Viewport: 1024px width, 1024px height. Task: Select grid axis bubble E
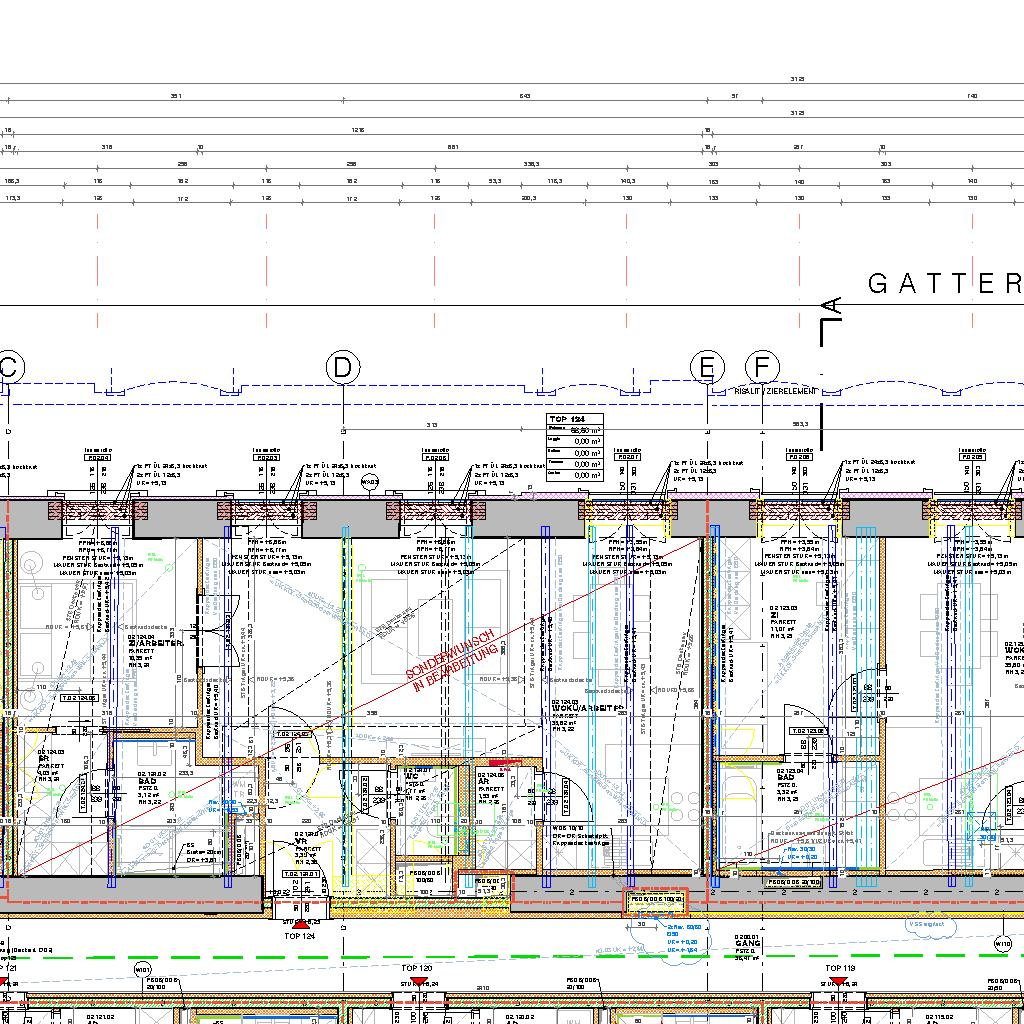tap(707, 368)
